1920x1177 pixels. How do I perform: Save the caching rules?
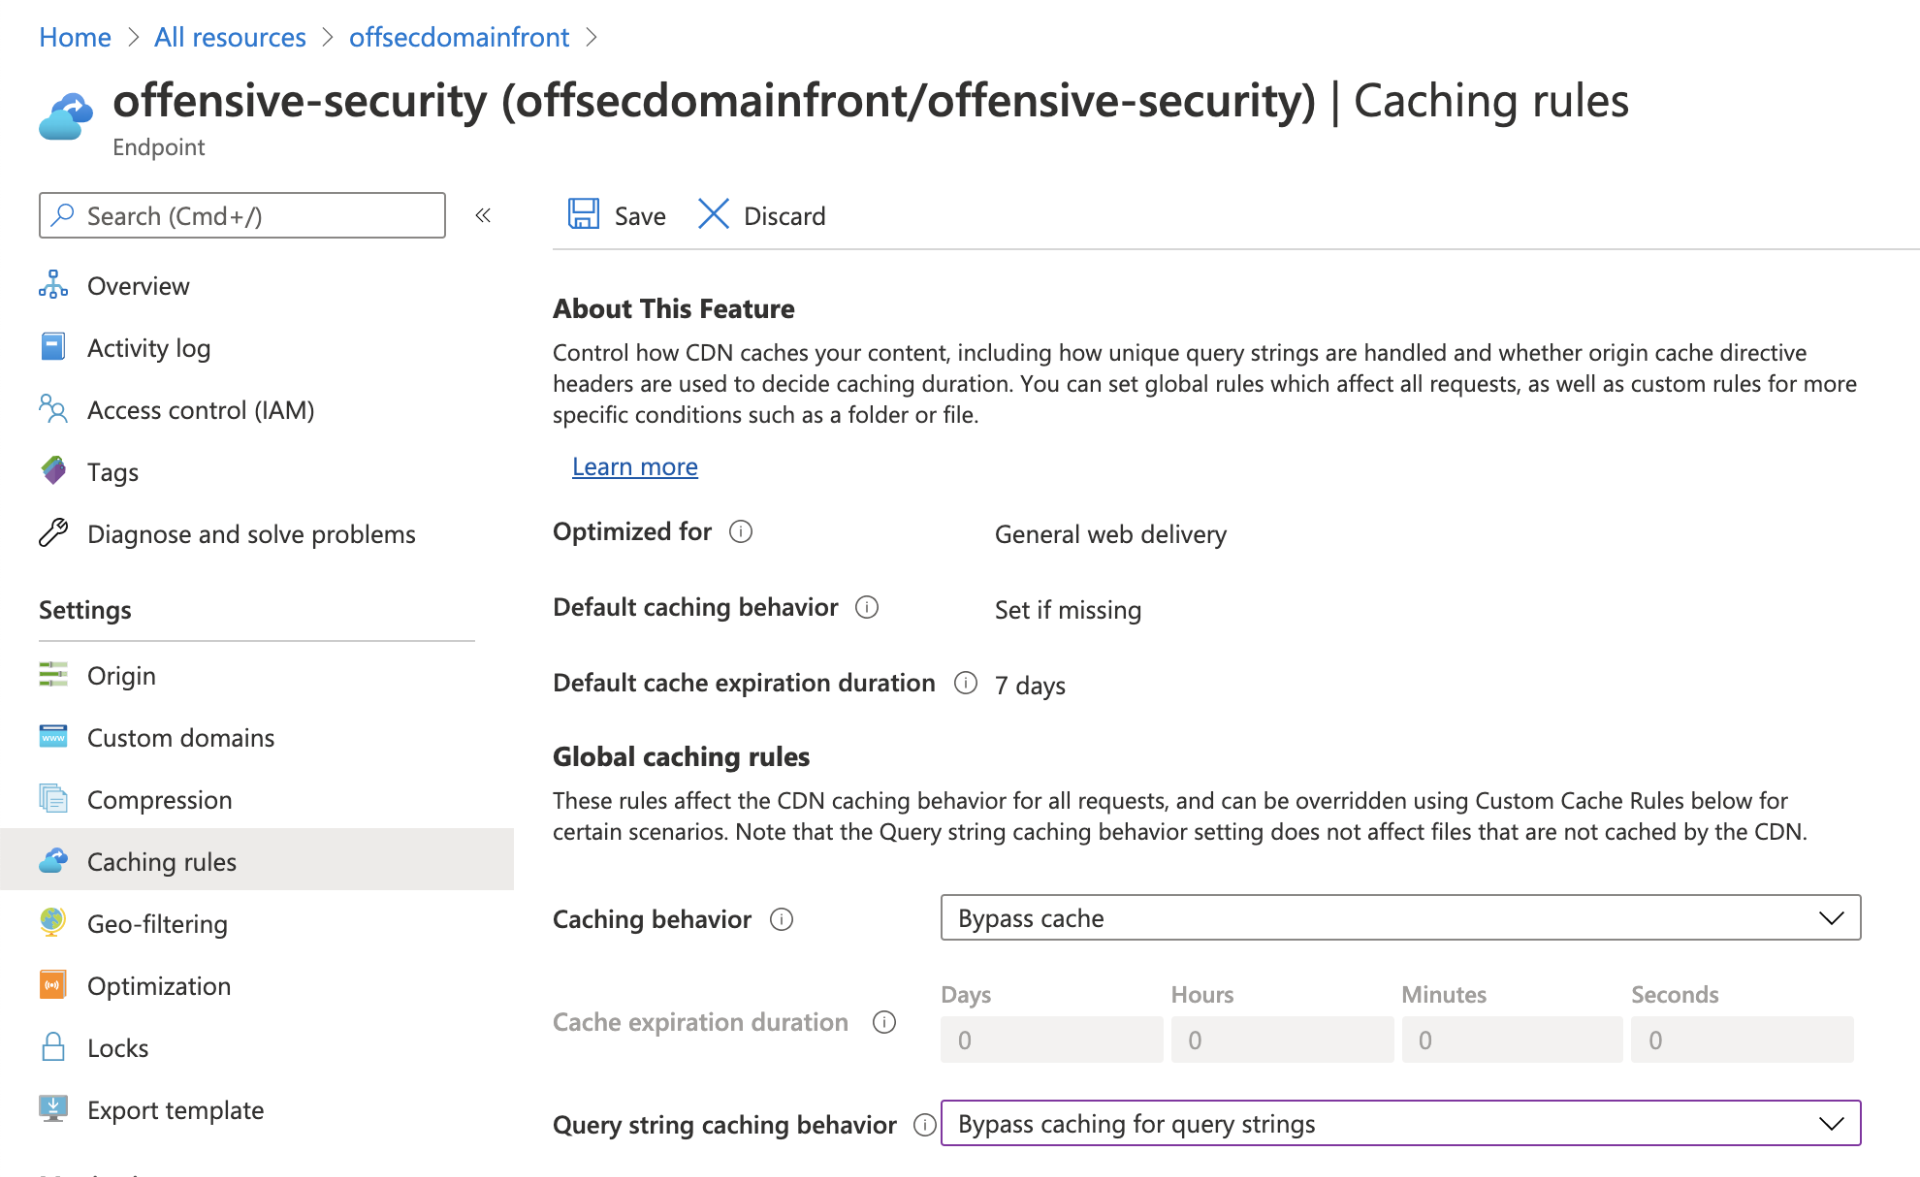[617, 215]
